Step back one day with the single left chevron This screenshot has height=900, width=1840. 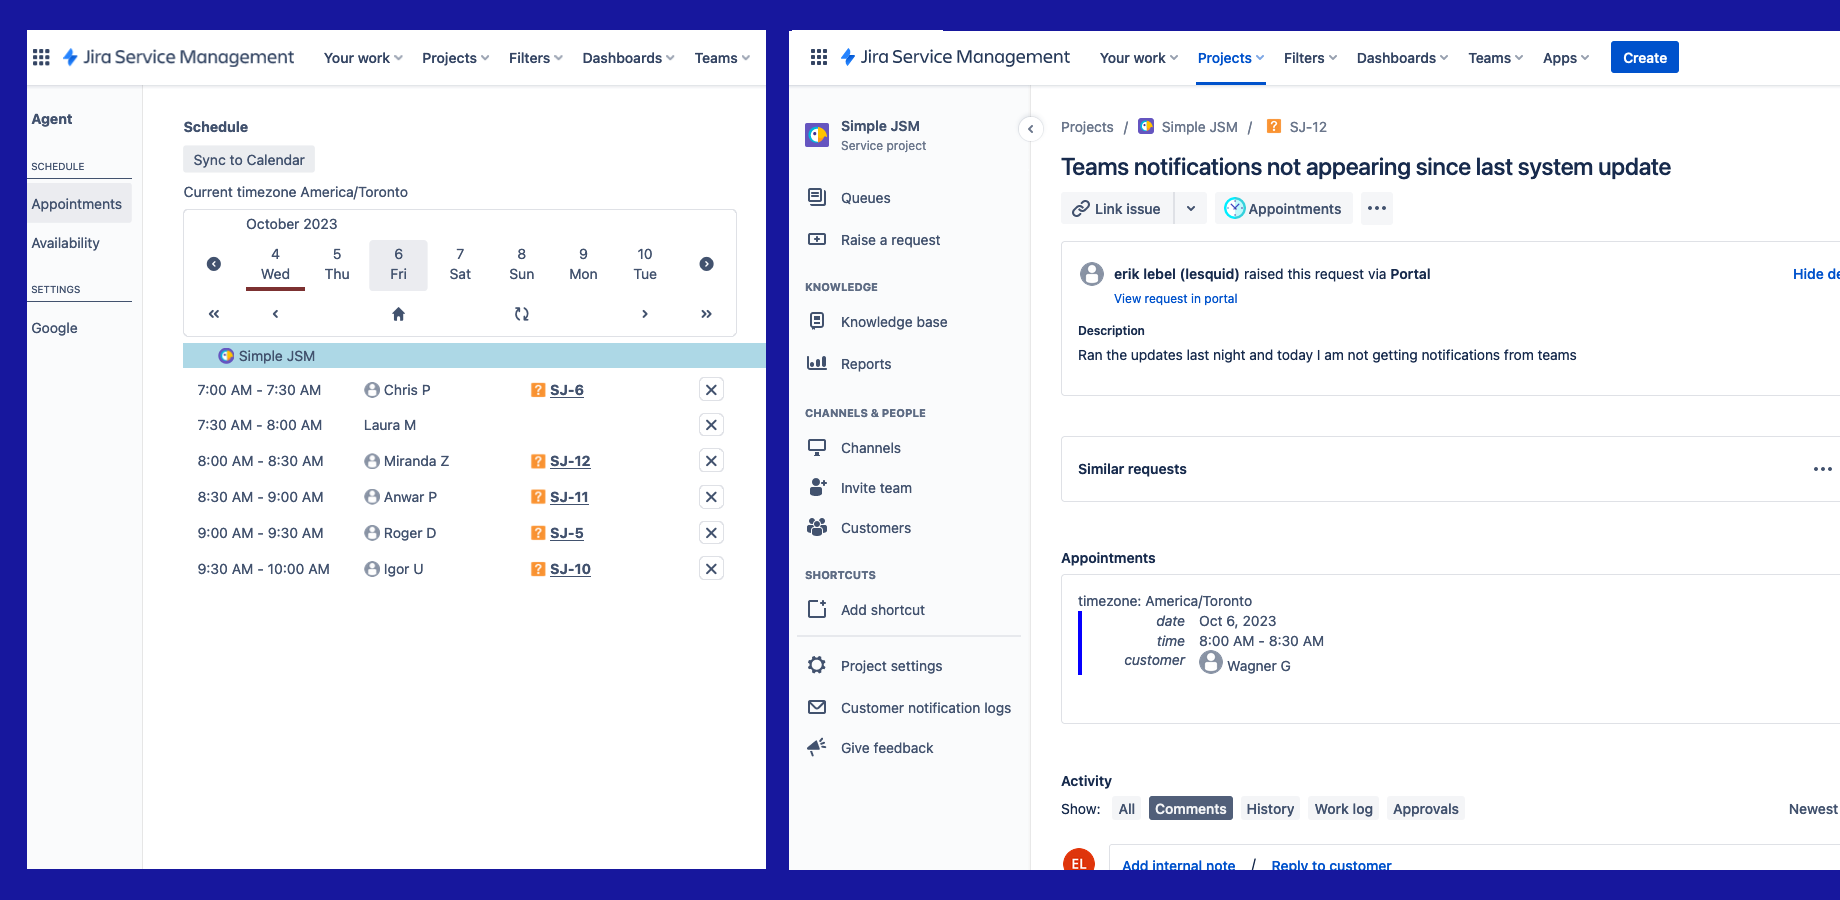pyautogui.click(x=276, y=314)
